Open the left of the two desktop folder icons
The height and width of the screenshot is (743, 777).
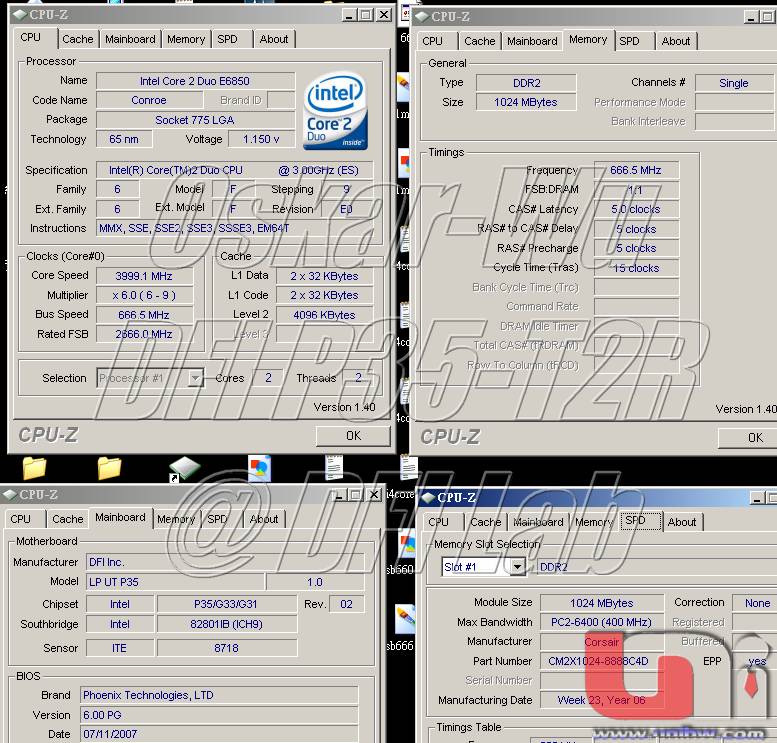(x=35, y=468)
